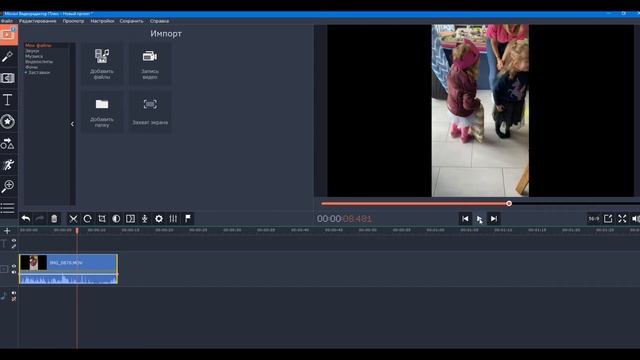Click the Rotate clip icon
The image size is (640, 360).
87,219
